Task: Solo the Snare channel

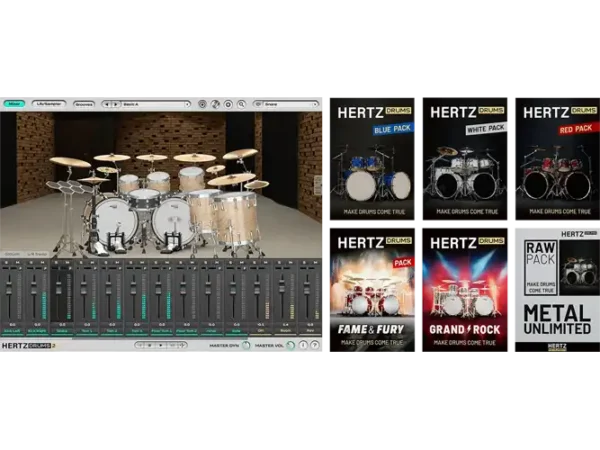Action: (x=56, y=262)
